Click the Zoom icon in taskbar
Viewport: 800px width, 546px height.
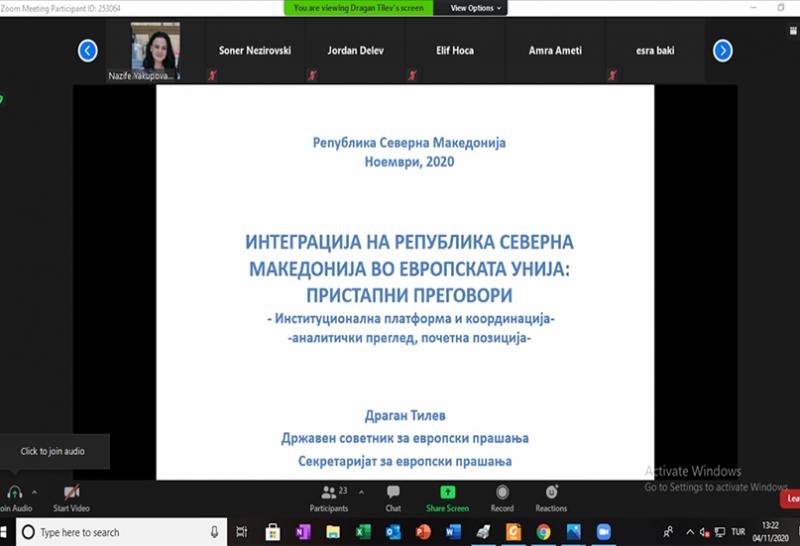(603, 532)
